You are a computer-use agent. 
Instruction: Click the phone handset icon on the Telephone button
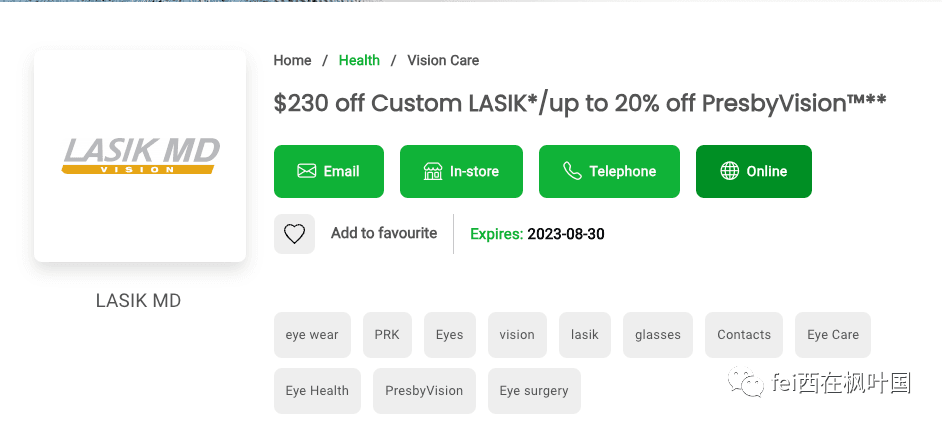(x=572, y=171)
